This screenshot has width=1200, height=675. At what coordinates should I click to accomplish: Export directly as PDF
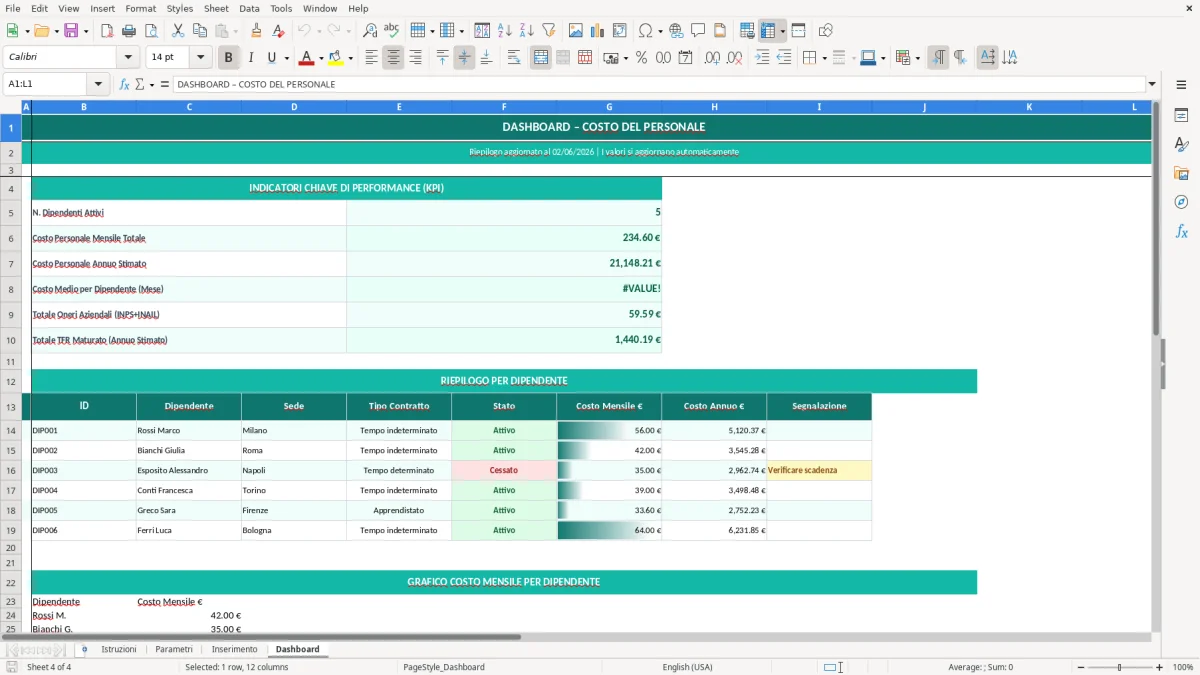tap(107, 31)
